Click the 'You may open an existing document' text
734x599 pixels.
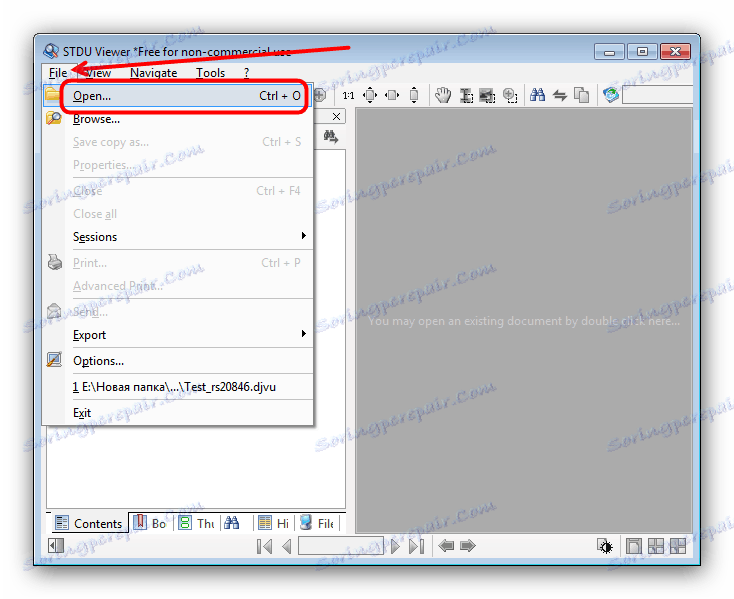(x=524, y=321)
